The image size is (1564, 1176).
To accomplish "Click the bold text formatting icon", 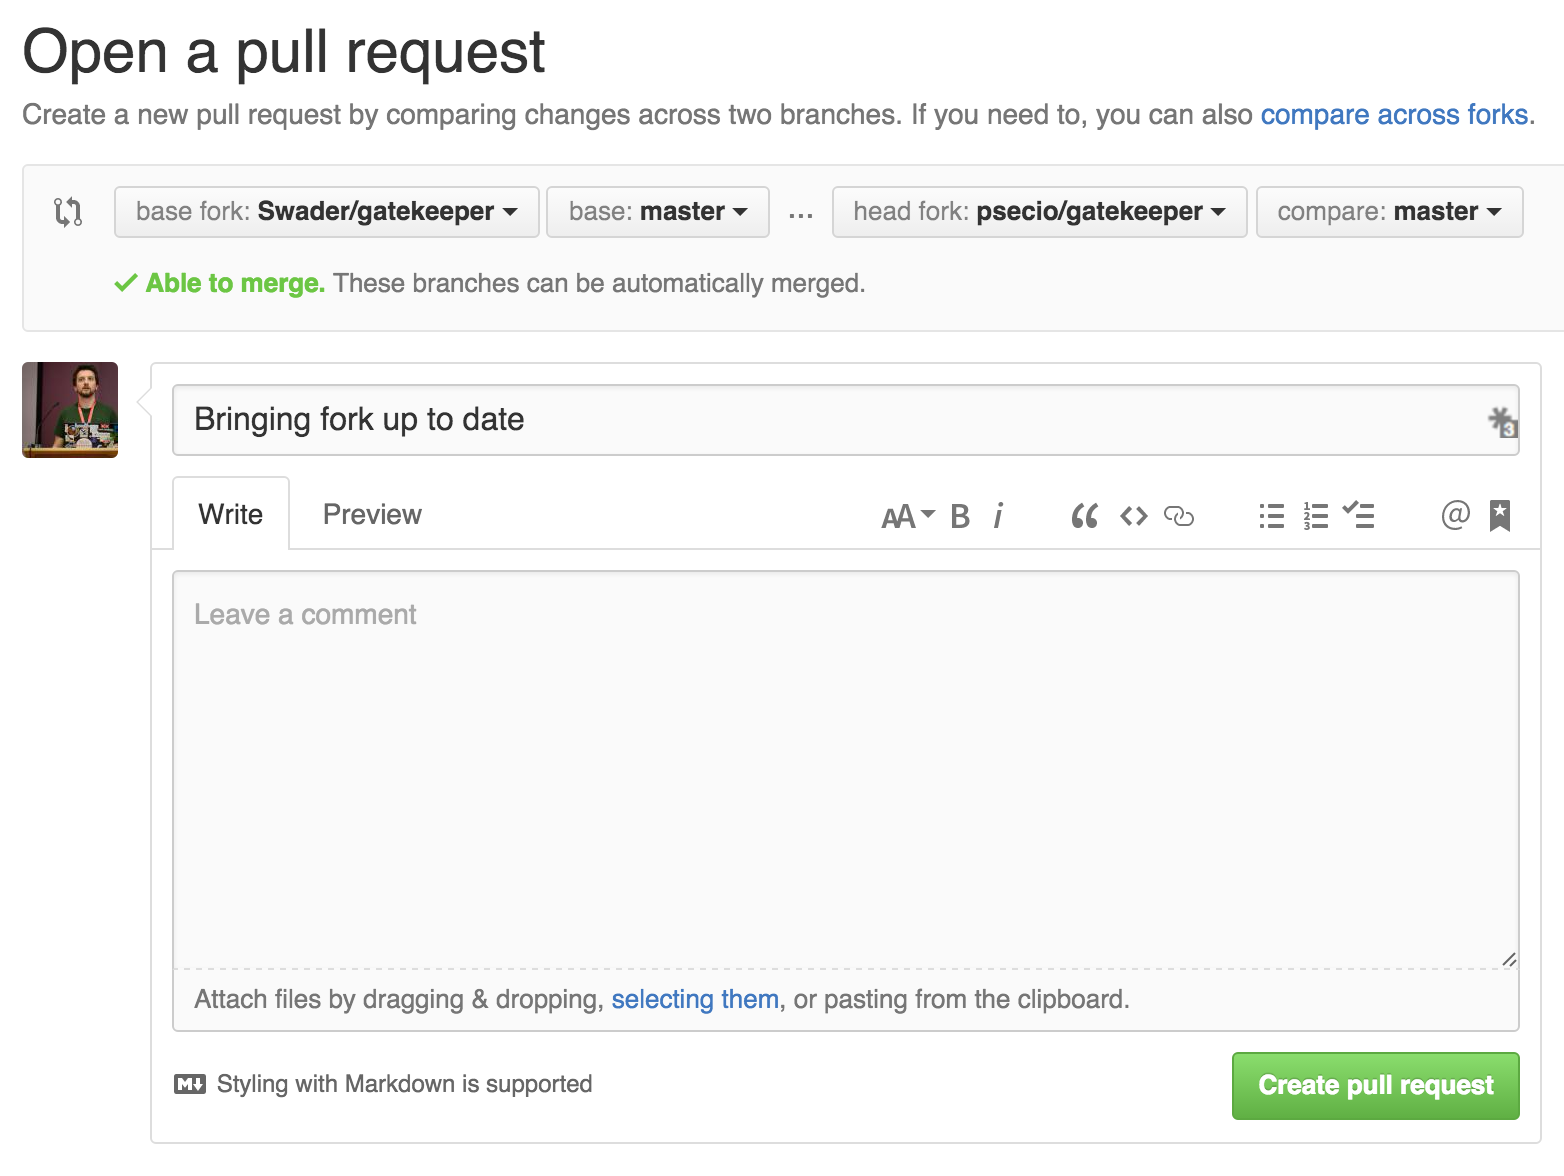I will click(x=960, y=516).
